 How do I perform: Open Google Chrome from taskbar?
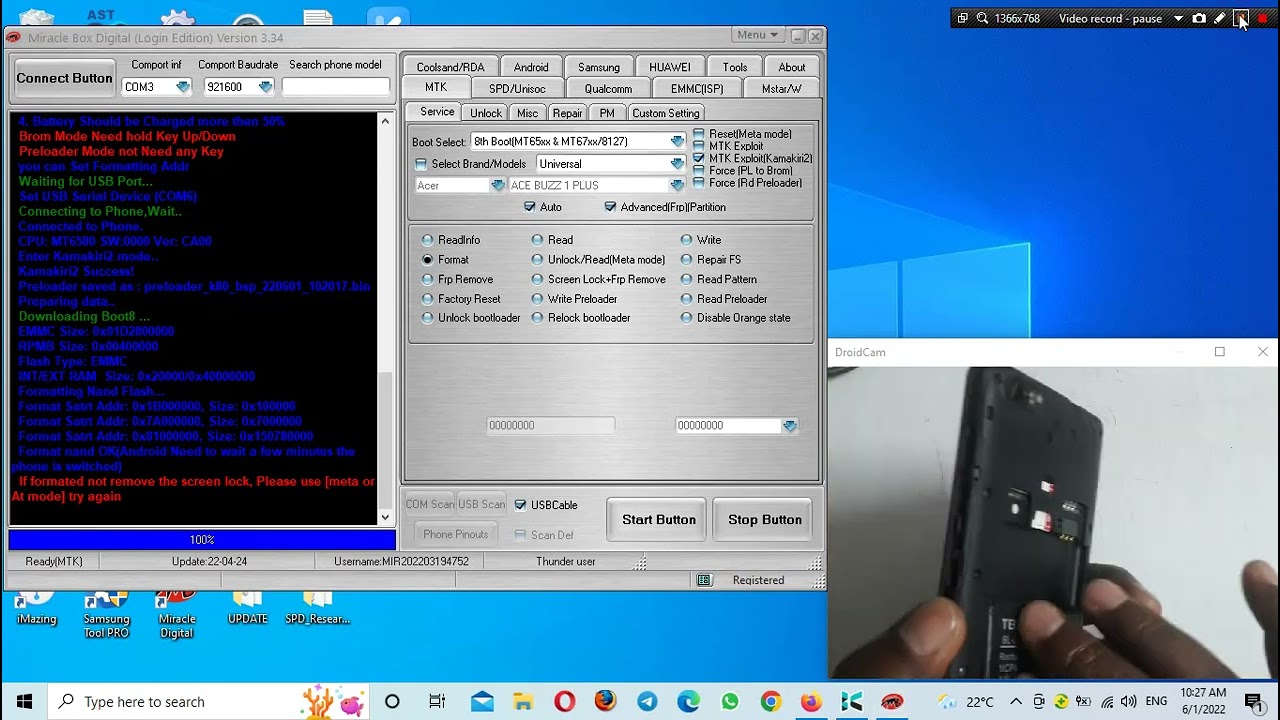point(770,701)
